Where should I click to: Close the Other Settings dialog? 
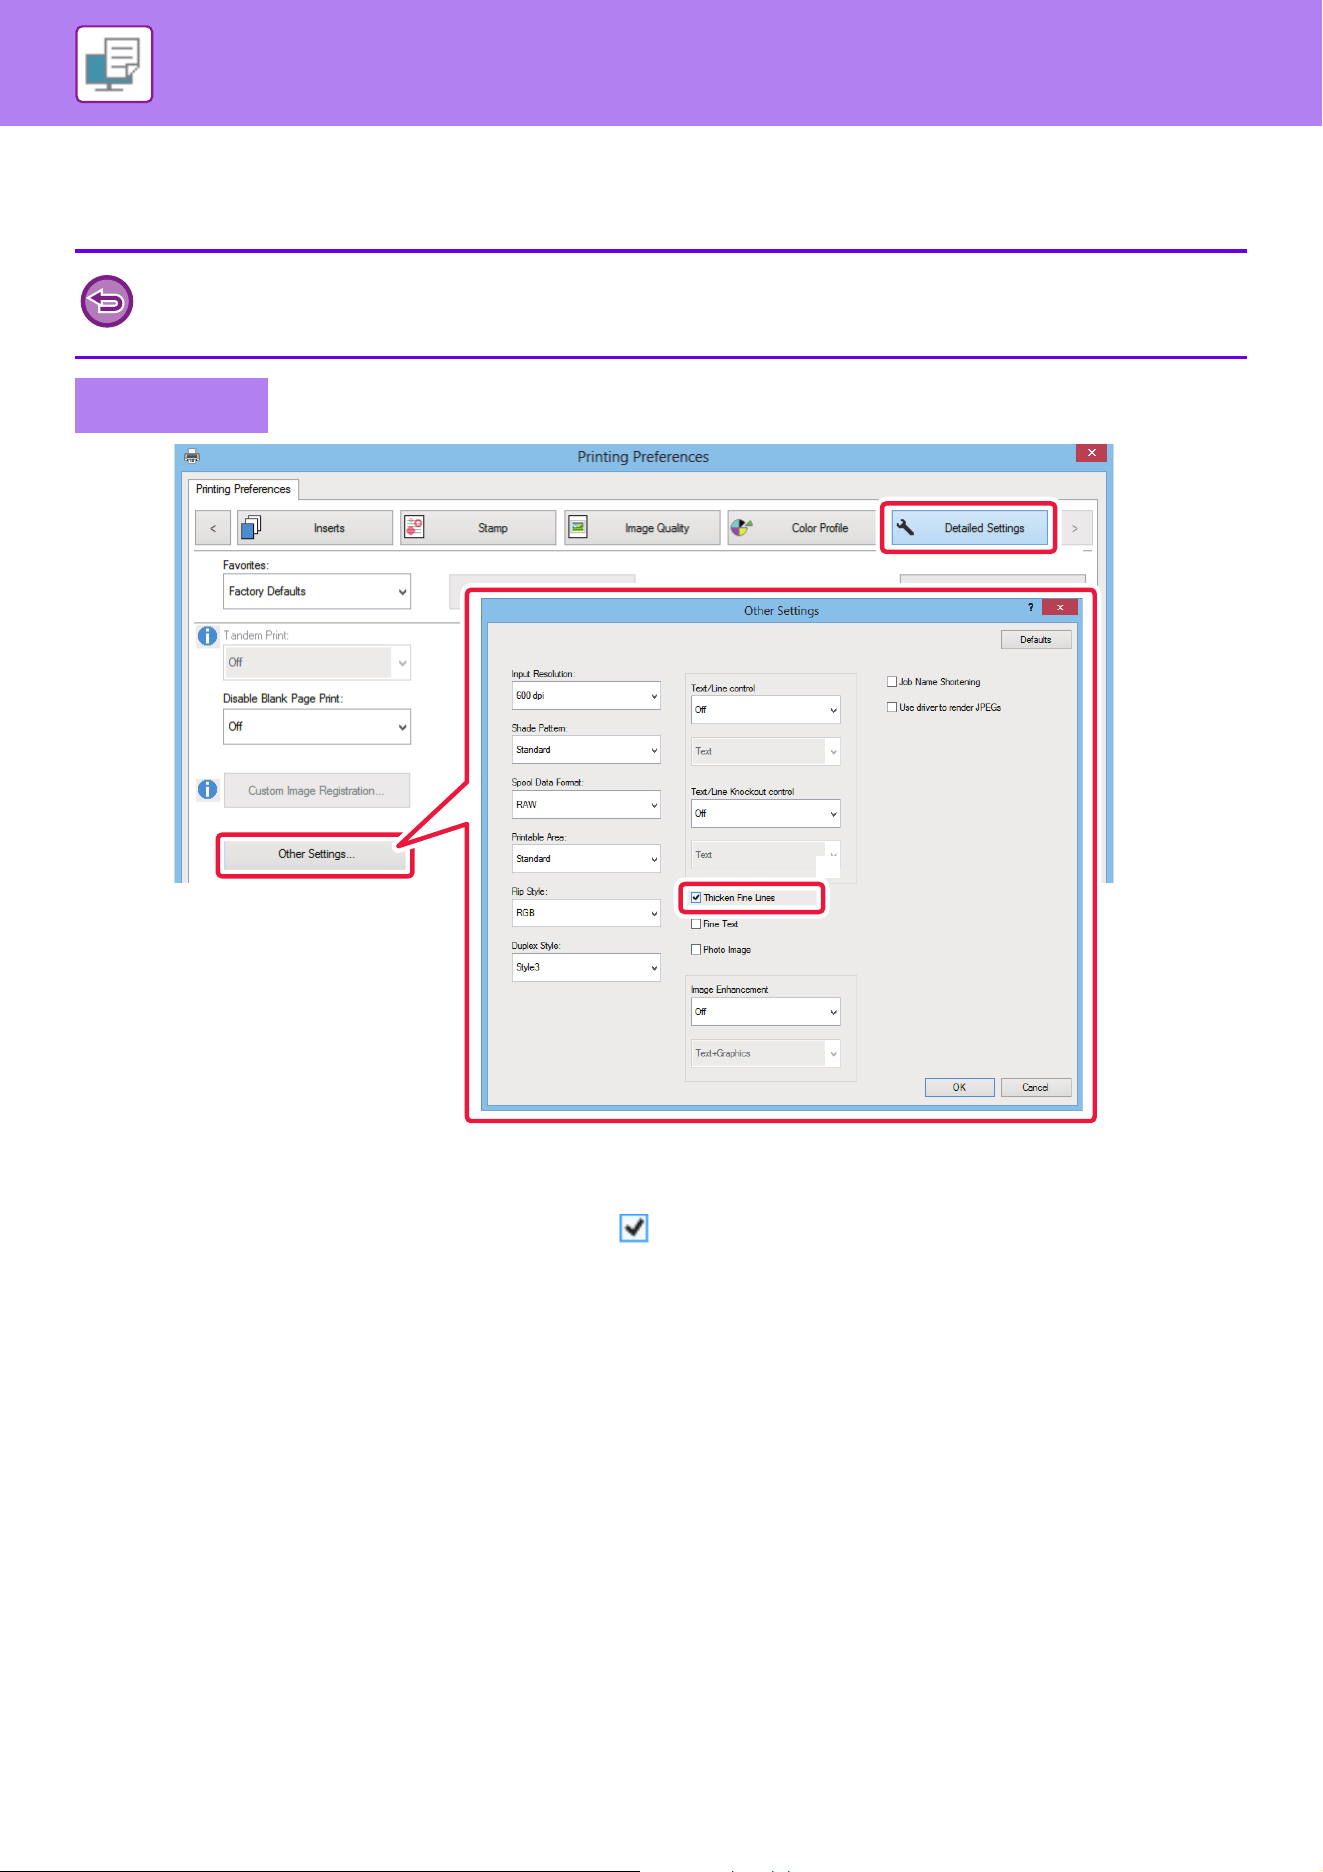[x=1060, y=608]
